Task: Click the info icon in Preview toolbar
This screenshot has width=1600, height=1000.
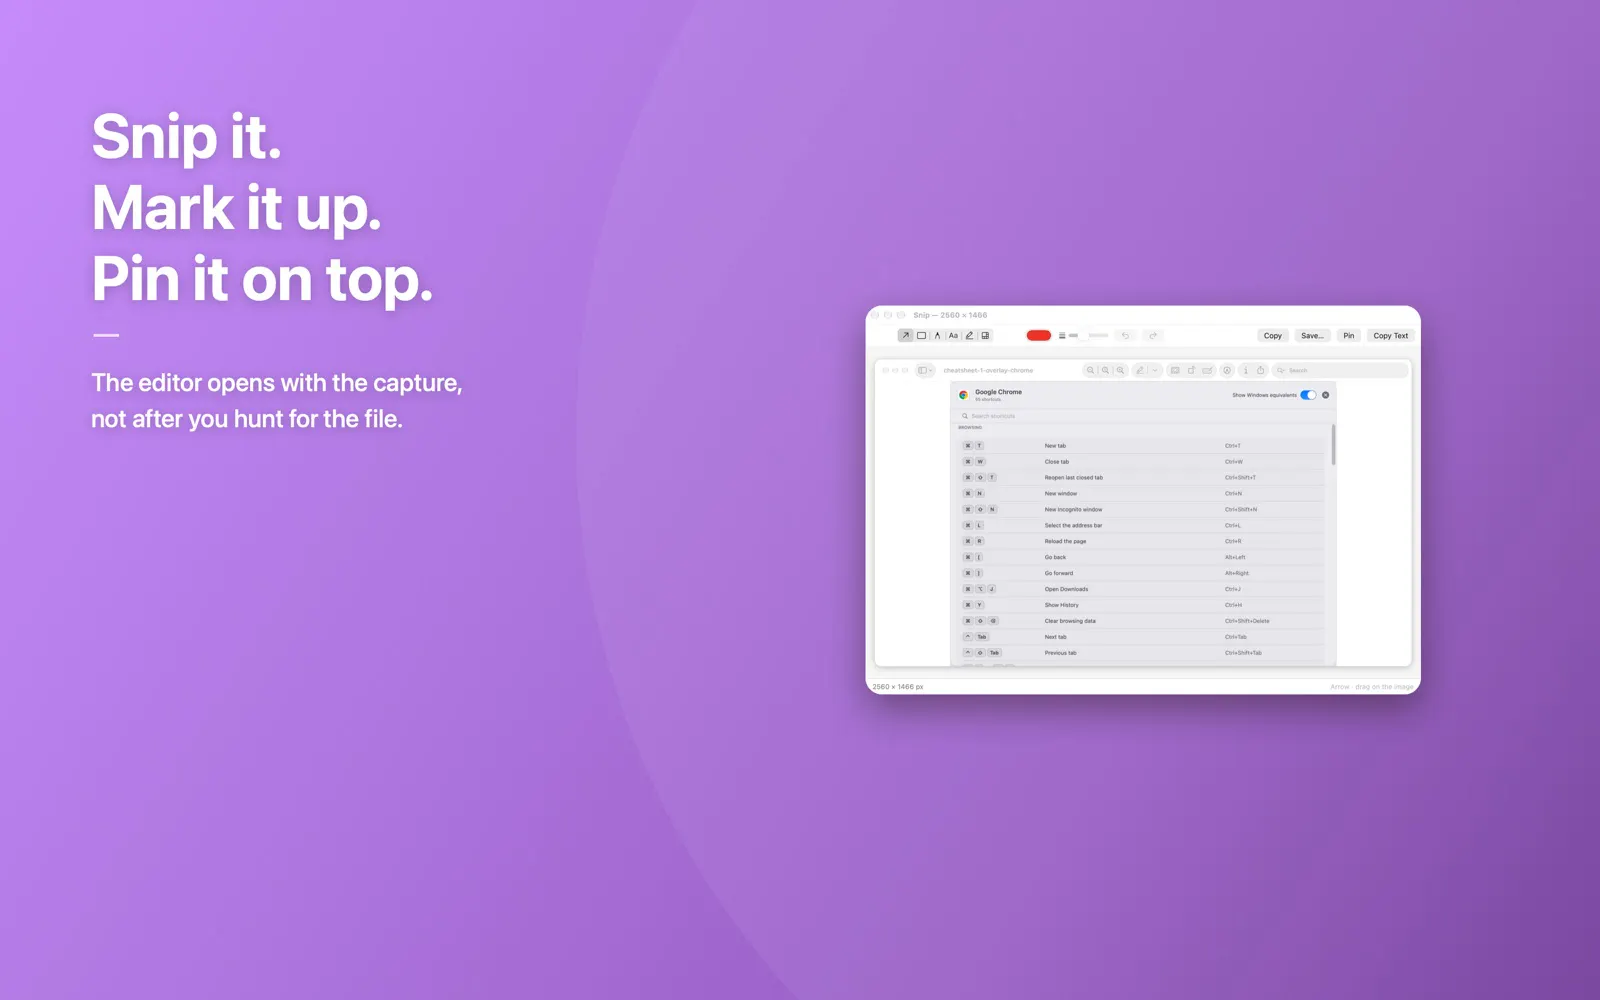Action: point(1246,370)
